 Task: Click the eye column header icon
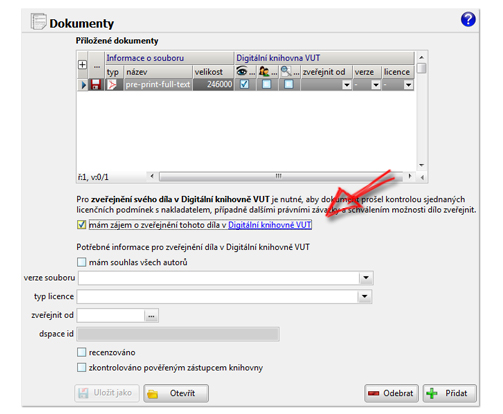coord(242,71)
